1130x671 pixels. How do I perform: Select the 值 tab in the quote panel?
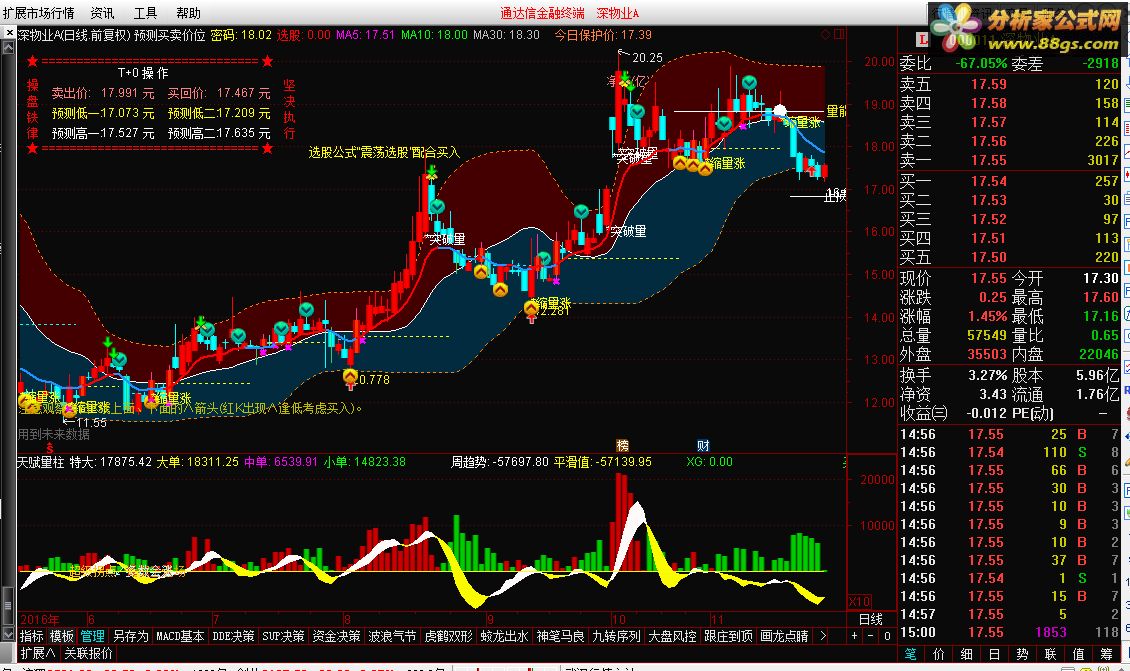click(x=1079, y=654)
